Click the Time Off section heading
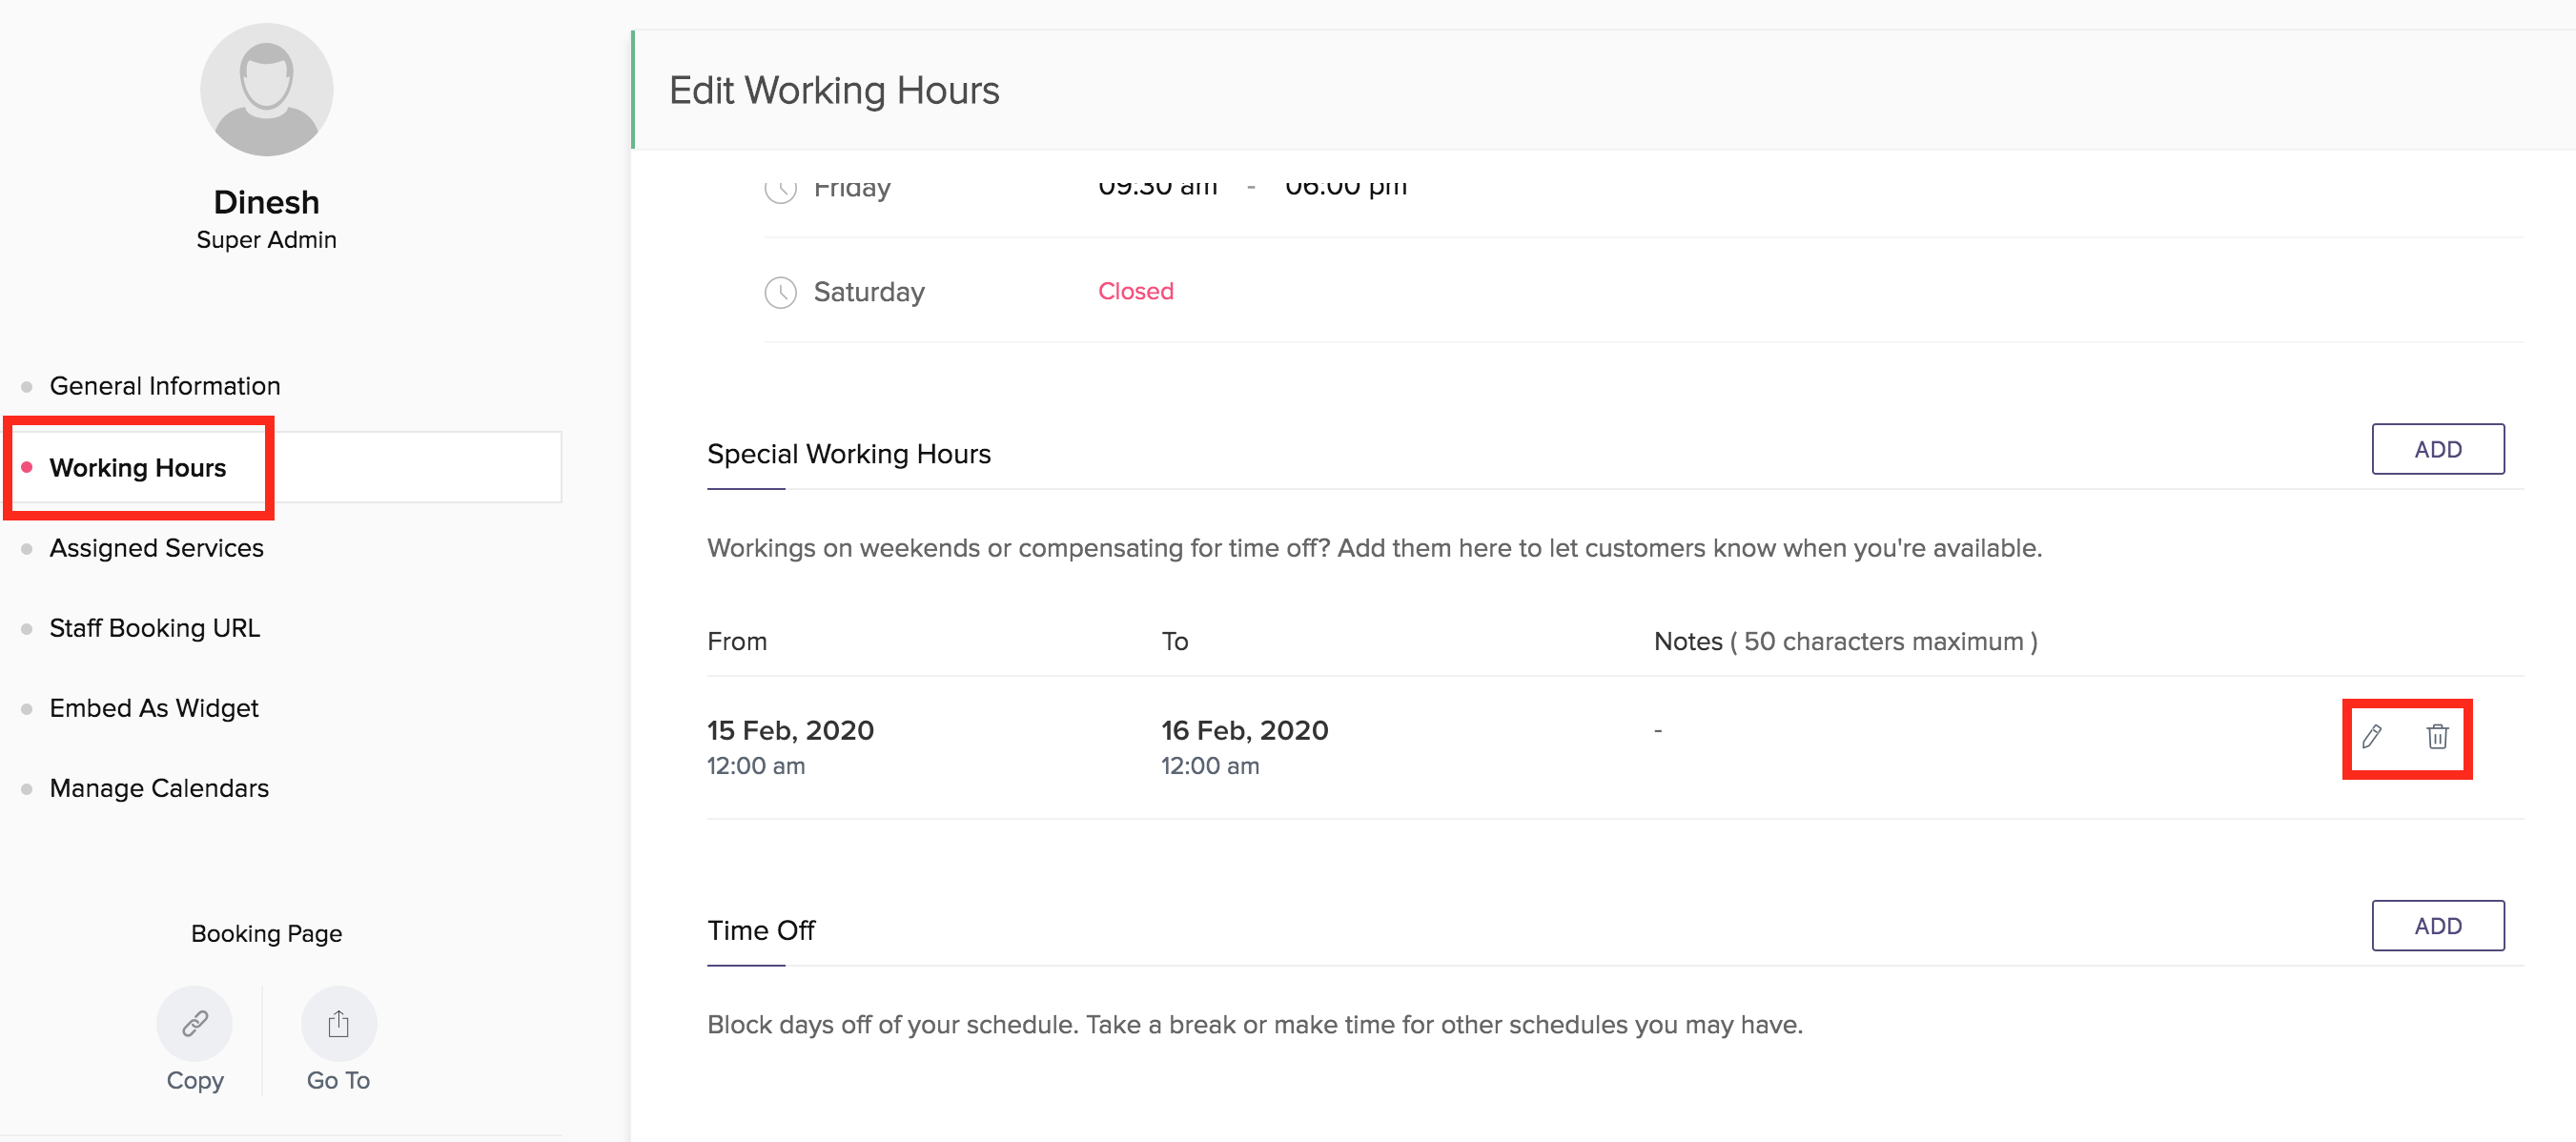The image size is (2576, 1142). coord(760,930)
